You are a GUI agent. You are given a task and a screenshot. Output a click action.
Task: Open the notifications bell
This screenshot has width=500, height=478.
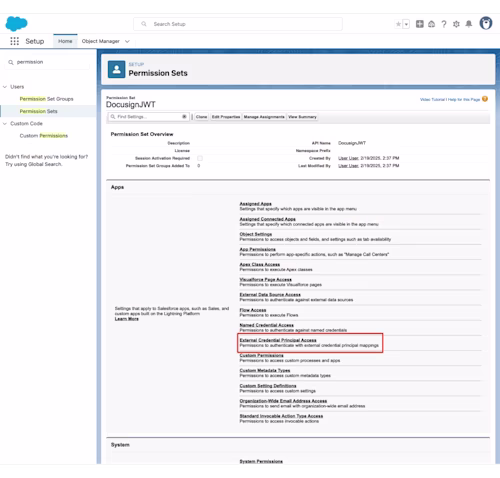(x=469, y=24)
